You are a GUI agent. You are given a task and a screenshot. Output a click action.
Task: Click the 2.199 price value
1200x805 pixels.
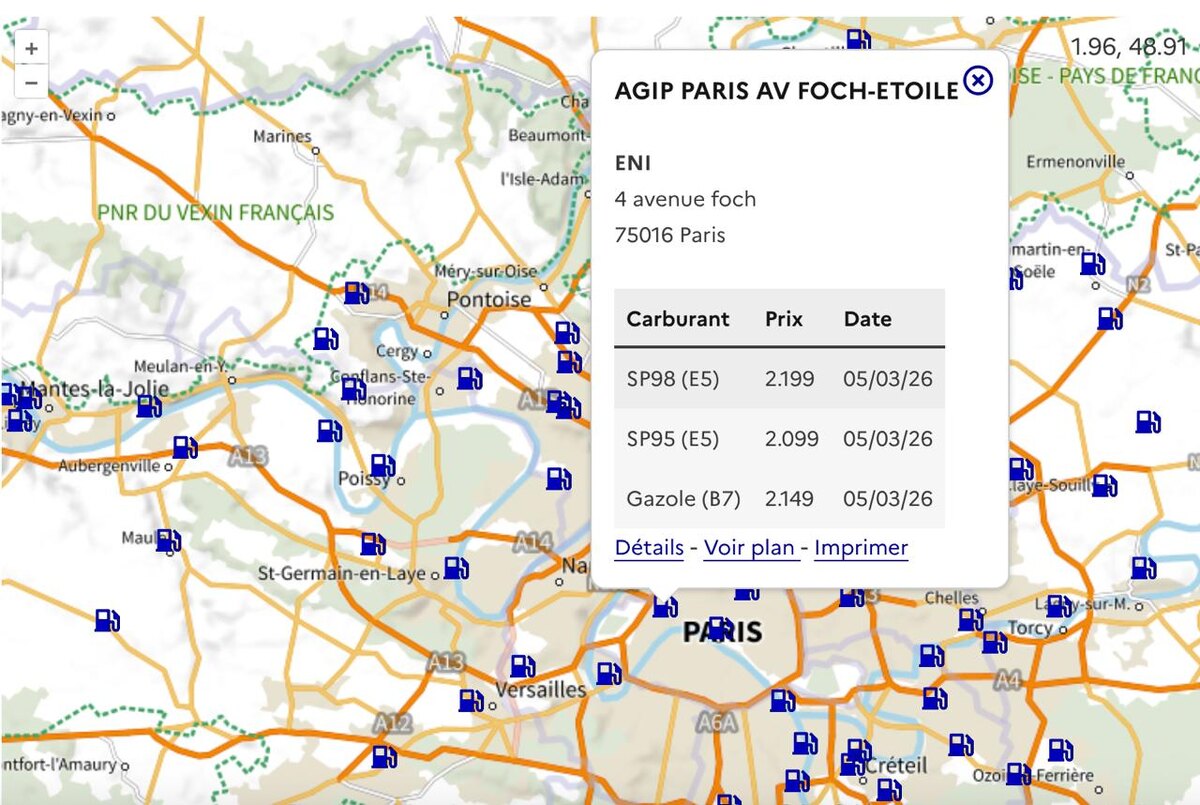(x=790, y=379)
